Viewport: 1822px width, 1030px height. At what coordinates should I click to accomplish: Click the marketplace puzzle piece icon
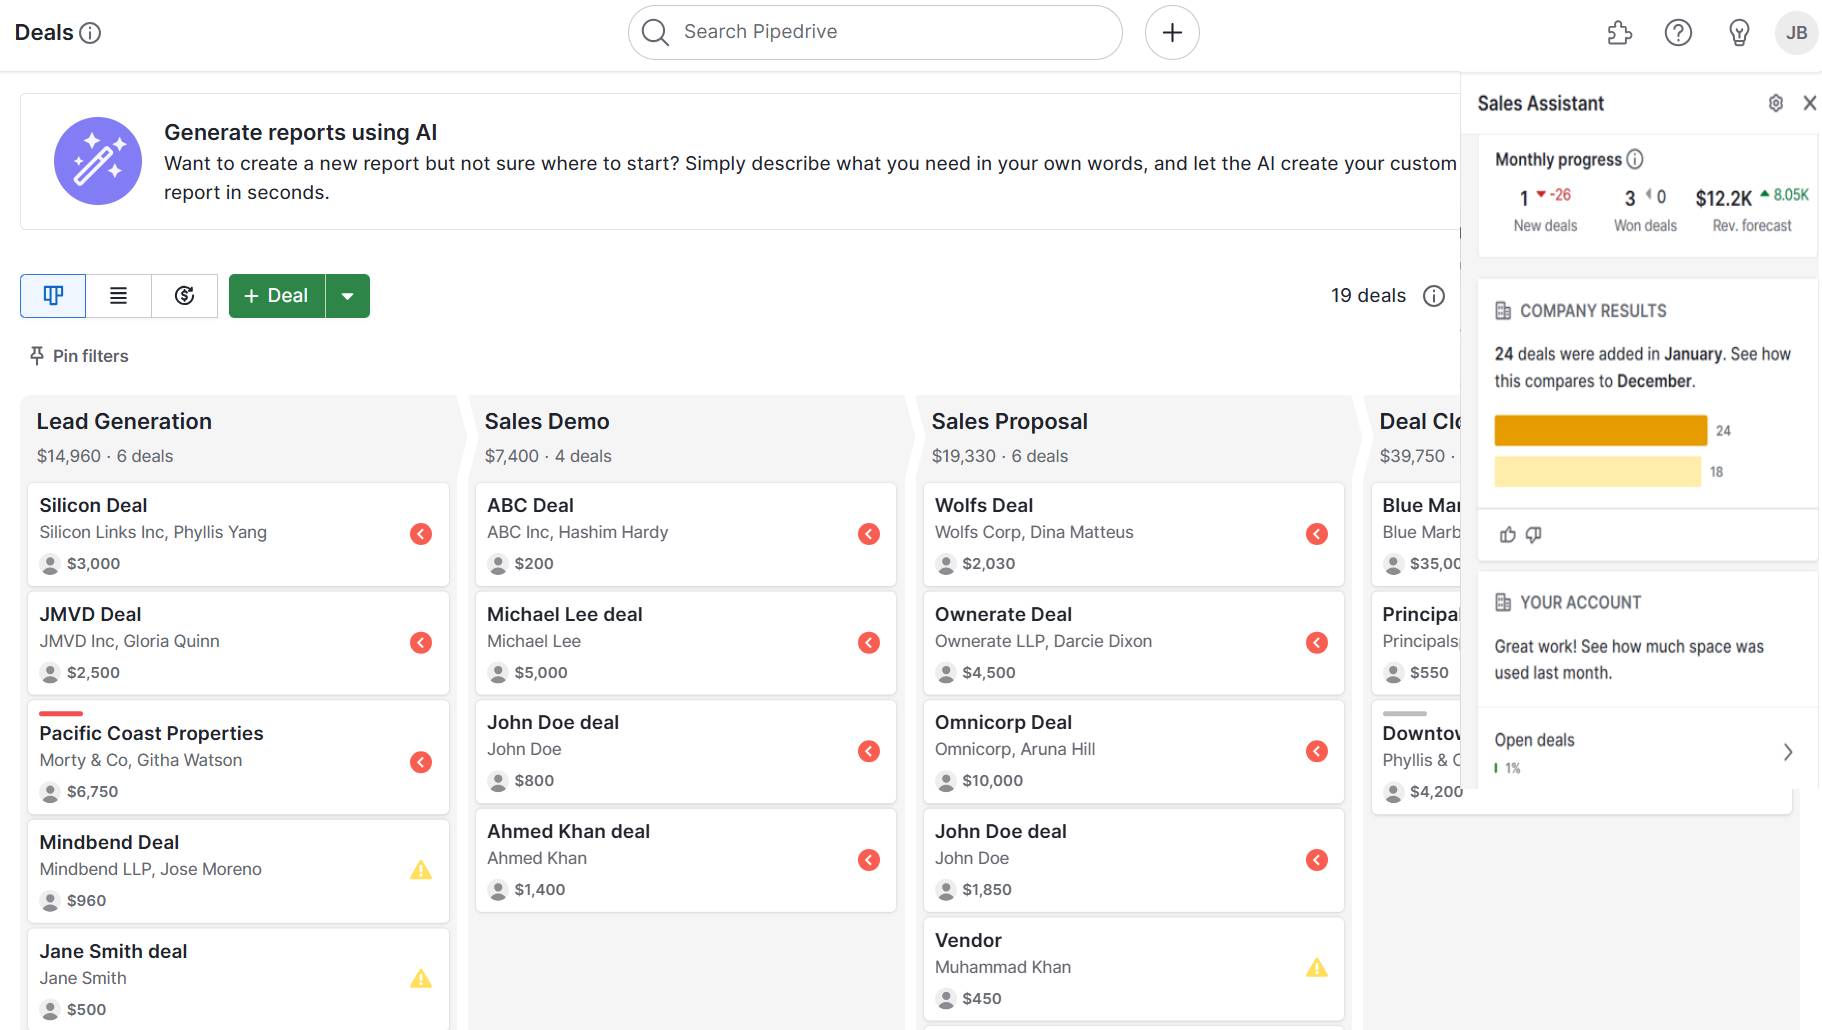(1619, 32)
